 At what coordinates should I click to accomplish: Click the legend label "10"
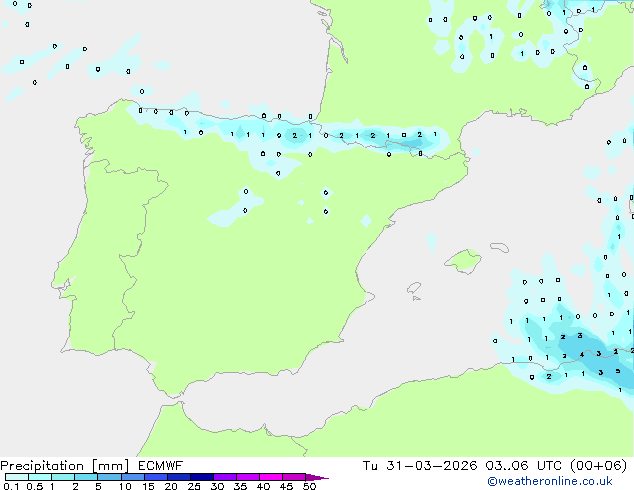(125, 486)
